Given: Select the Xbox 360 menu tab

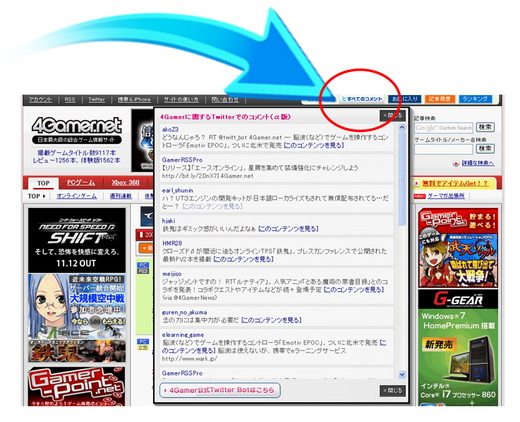Looking at the screenshot, I should click(125, 183).
